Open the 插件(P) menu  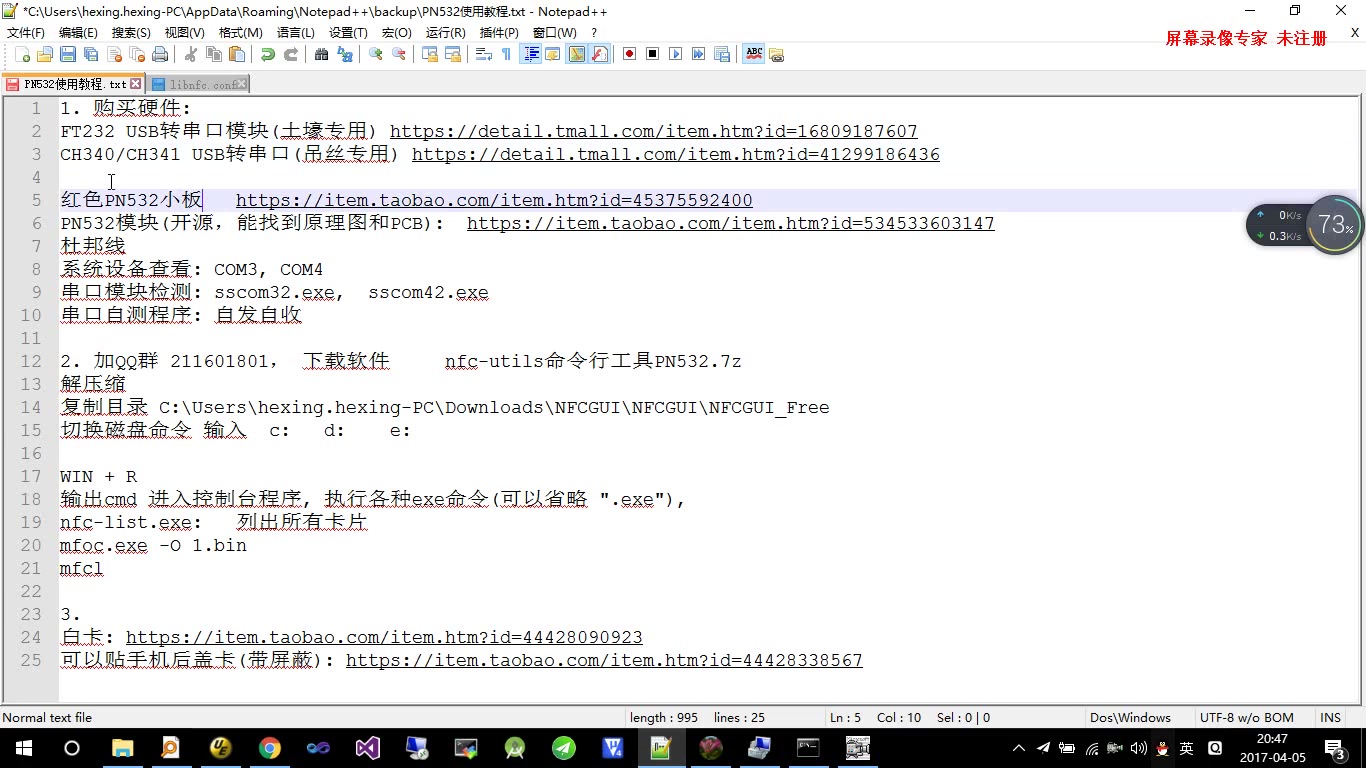click(499, 33)
